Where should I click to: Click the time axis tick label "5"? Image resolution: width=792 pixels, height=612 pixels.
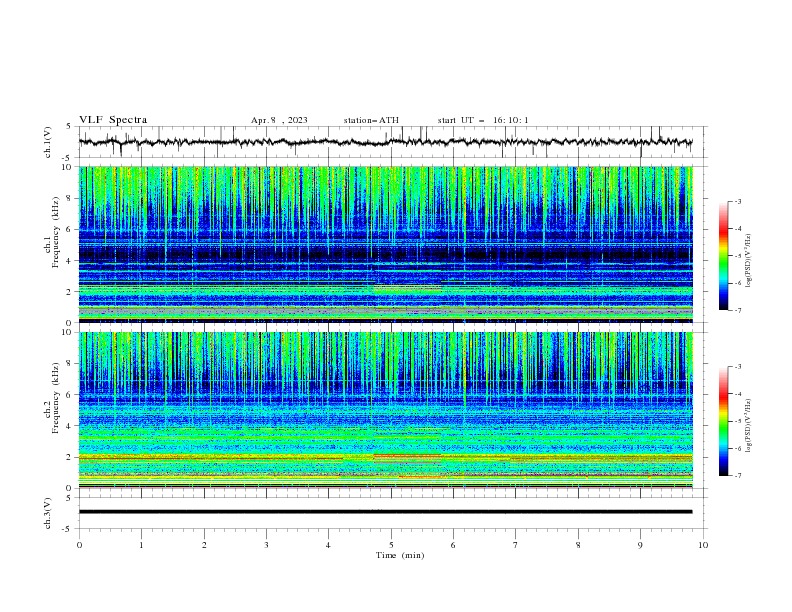pos(391,545)
